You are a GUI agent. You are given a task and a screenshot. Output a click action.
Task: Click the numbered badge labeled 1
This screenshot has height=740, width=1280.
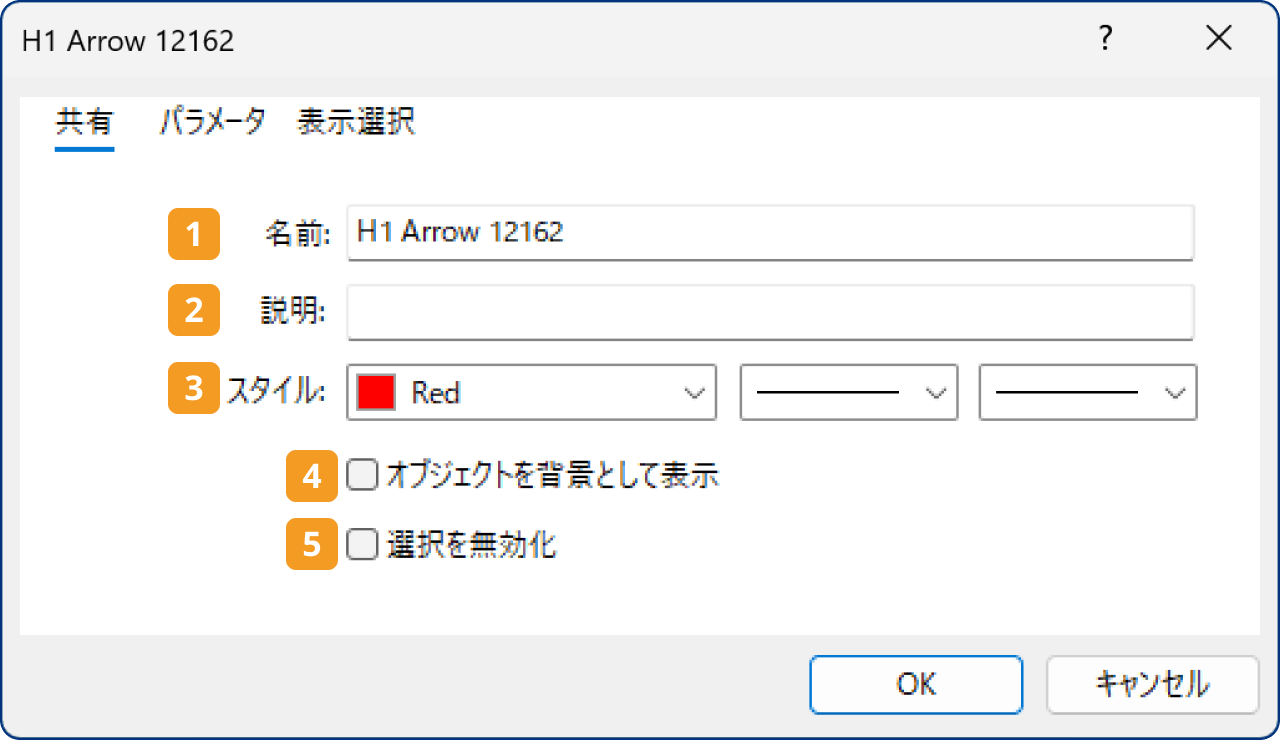tap(193, 234)
